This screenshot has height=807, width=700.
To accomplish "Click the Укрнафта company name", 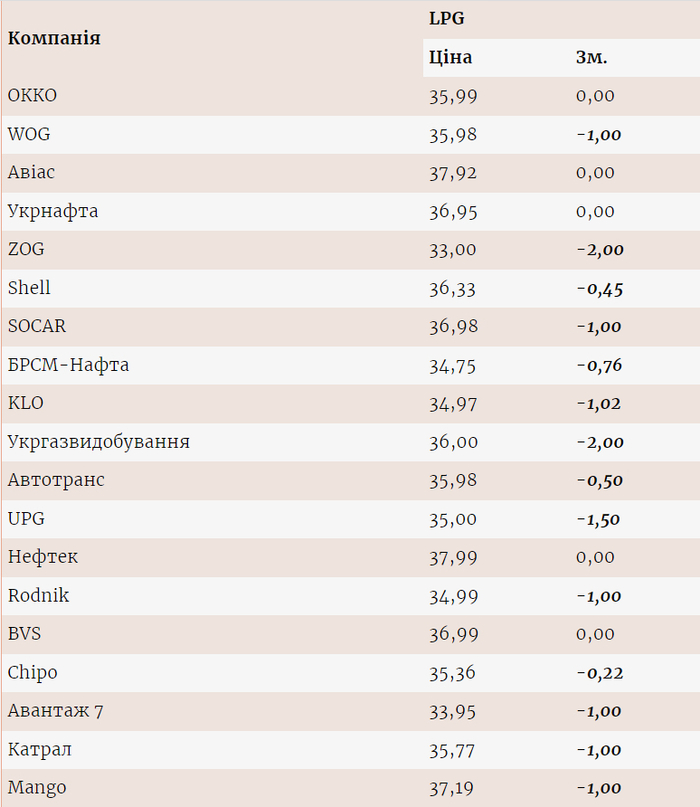I will (x=53, y=211).
